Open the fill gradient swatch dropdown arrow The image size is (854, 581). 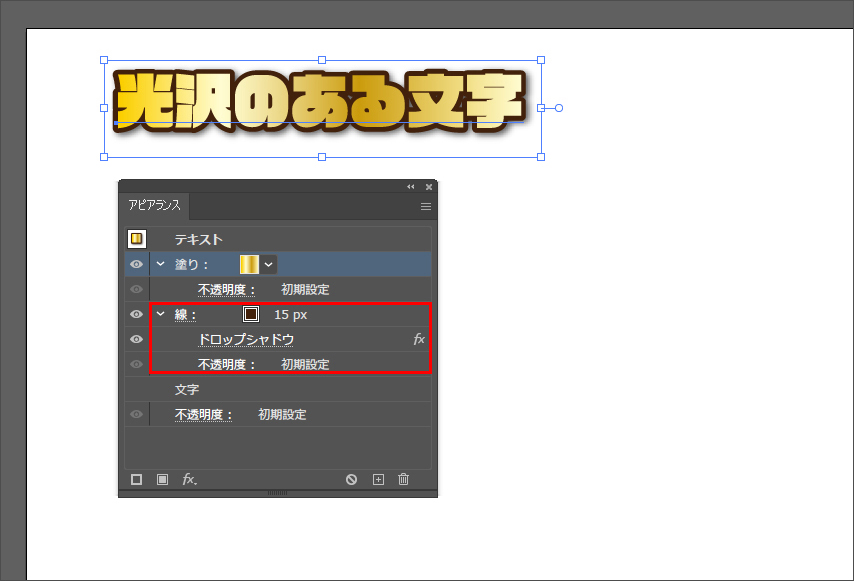coord(269,265)
